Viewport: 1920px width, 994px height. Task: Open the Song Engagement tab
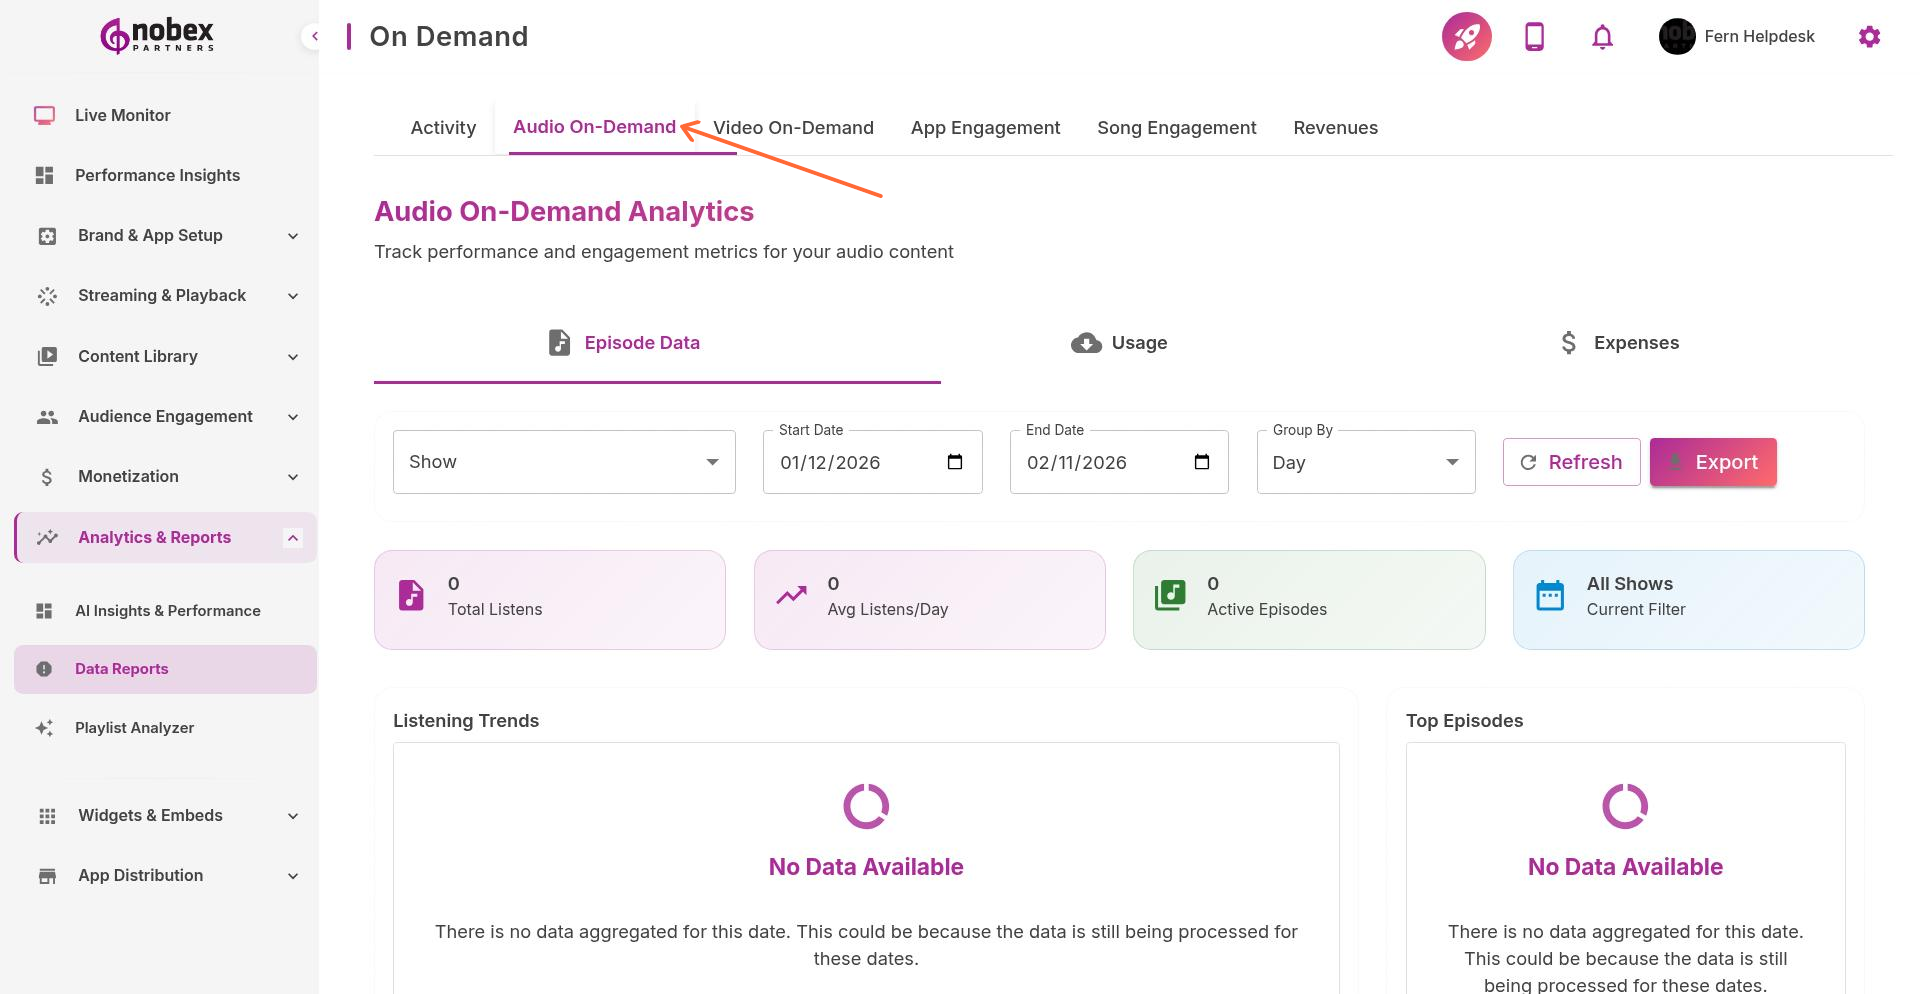[1176, 127]
